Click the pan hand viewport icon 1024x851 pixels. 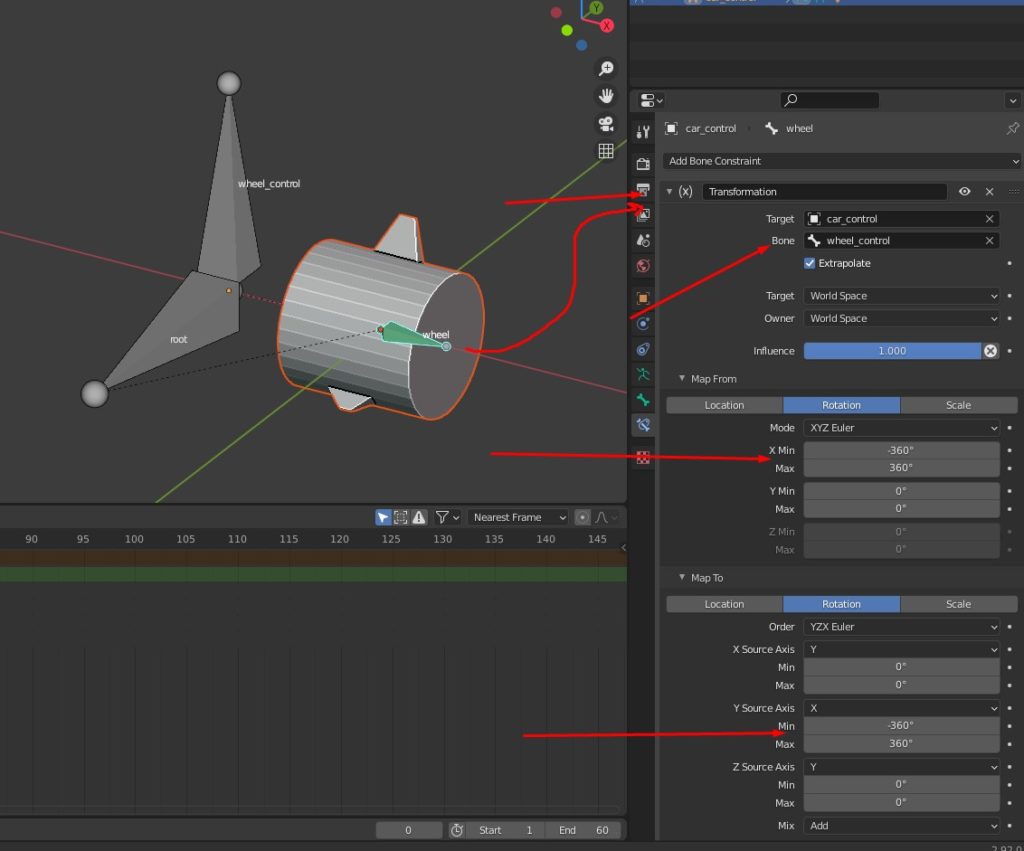pyautogui.click(x=605, y=96)
